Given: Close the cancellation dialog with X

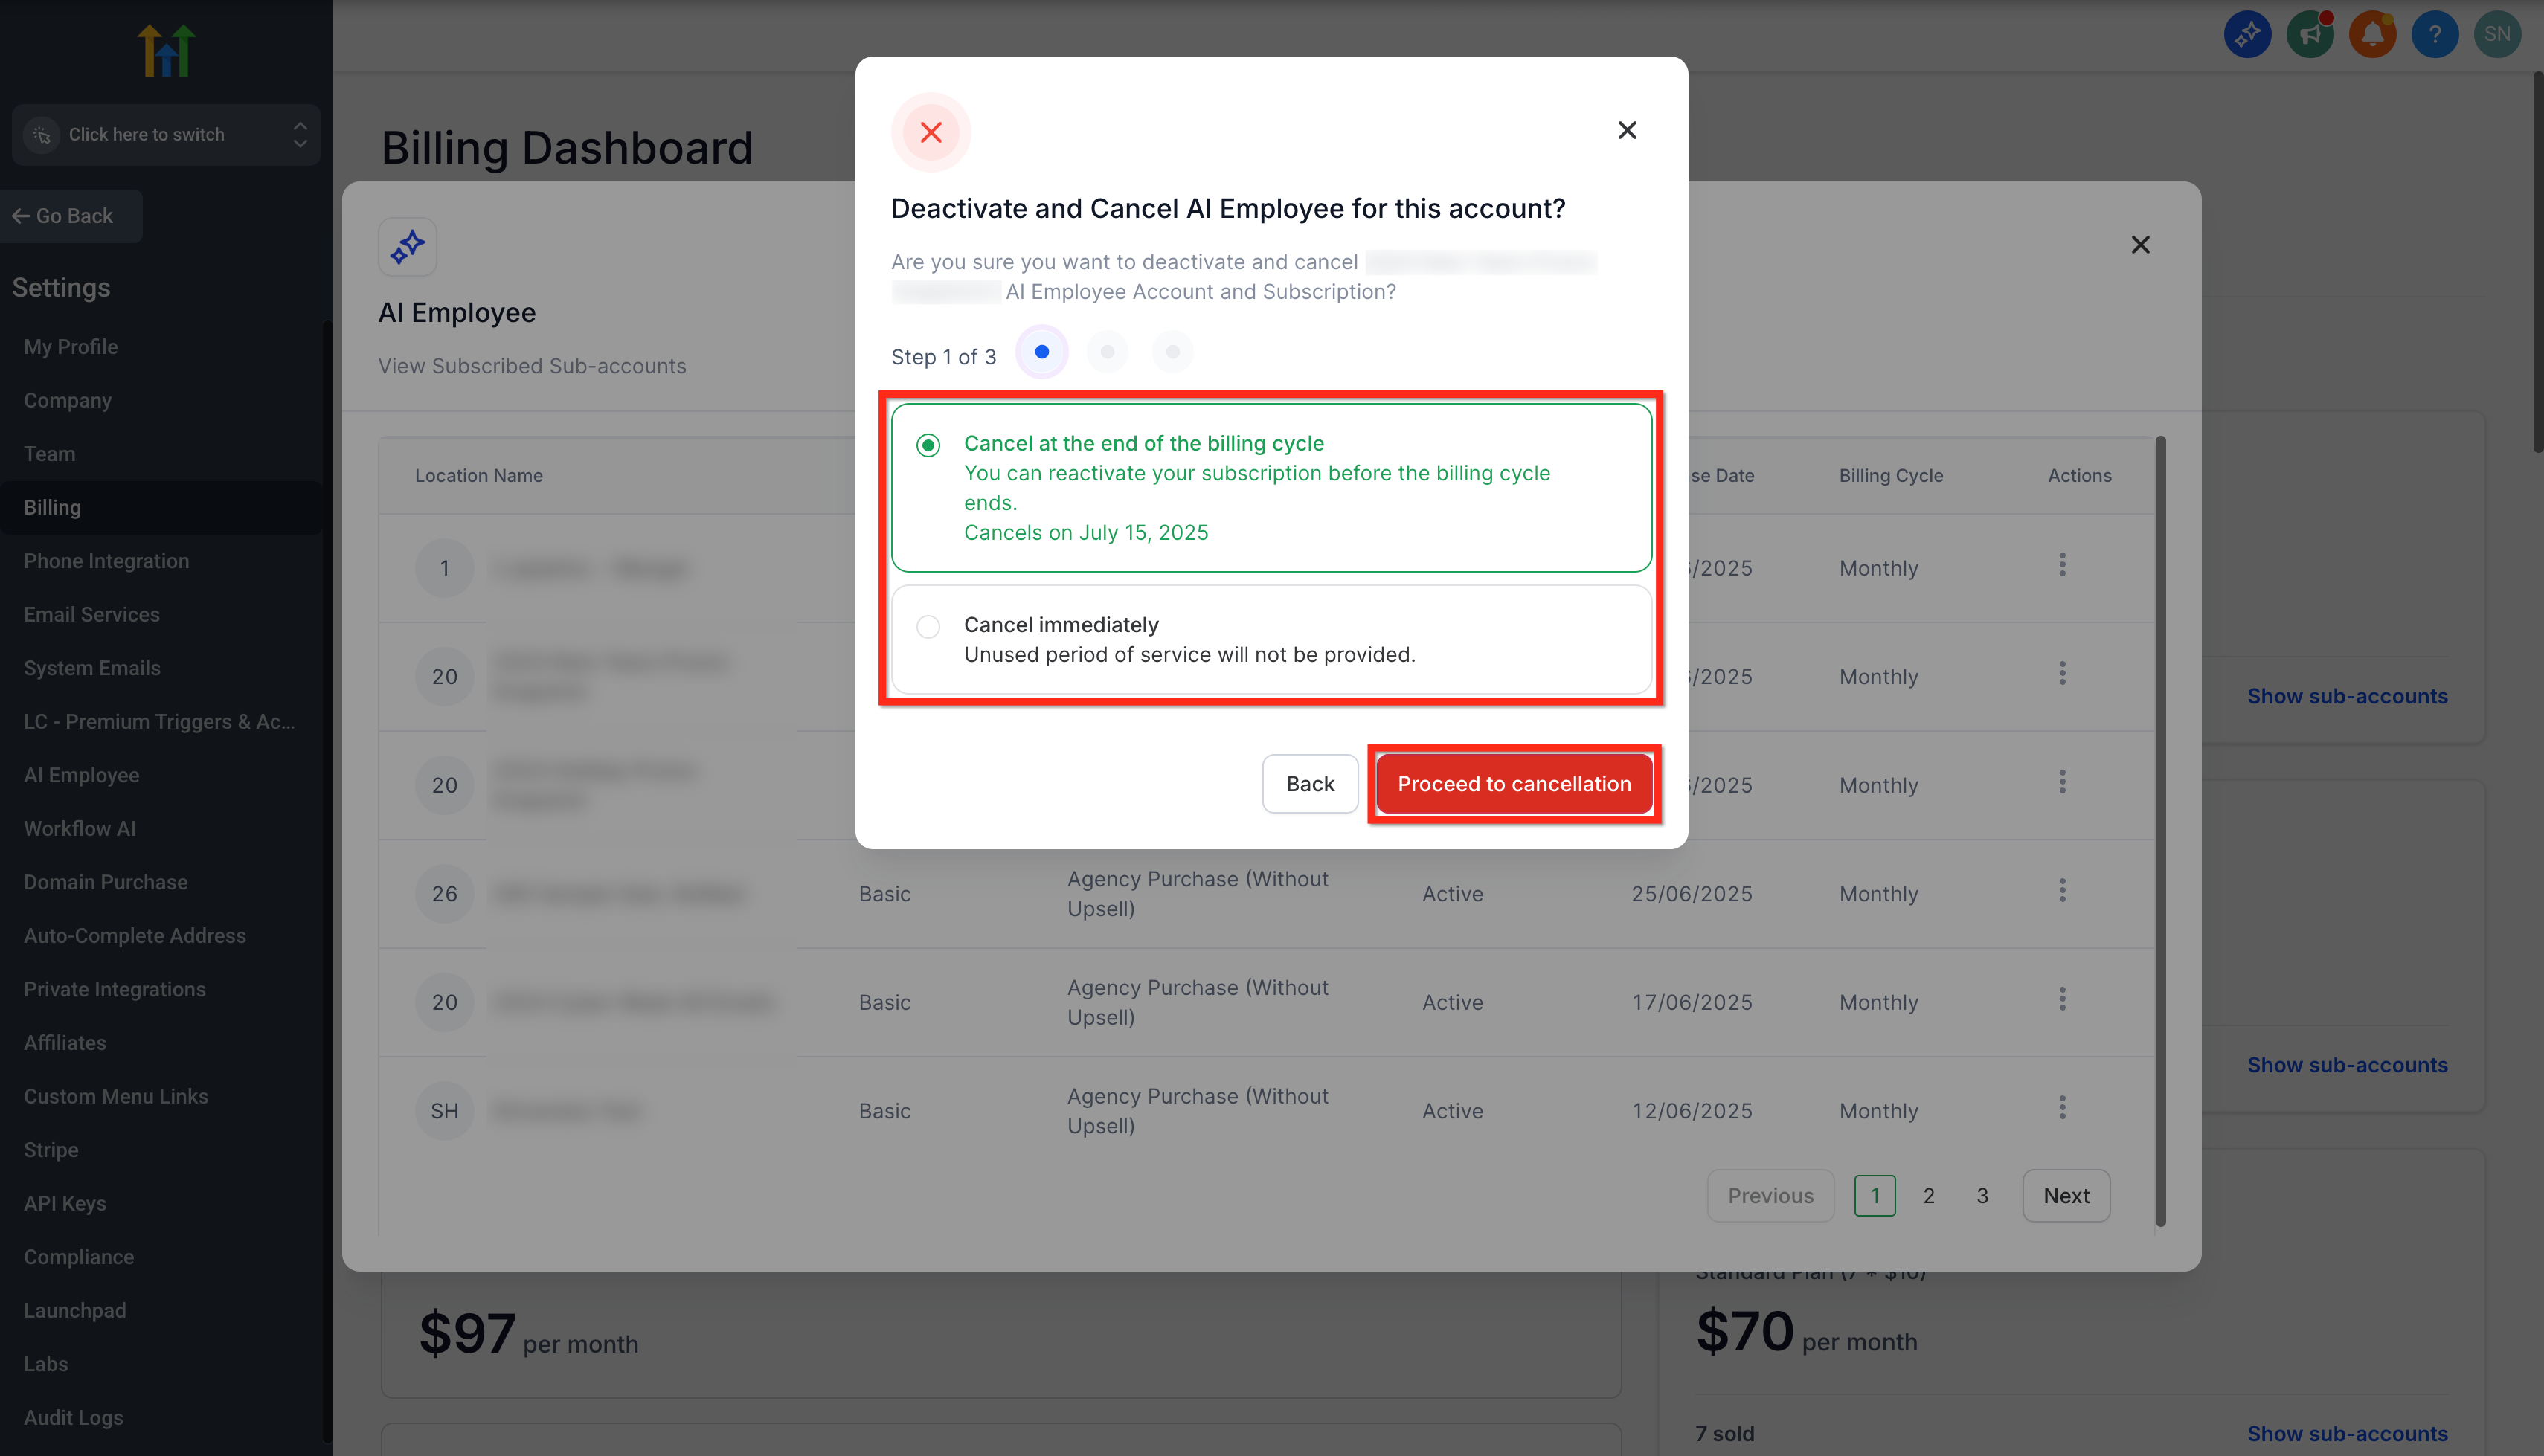Looking at the screenshot, I should pyautogui.click(x=1627, y=130).
